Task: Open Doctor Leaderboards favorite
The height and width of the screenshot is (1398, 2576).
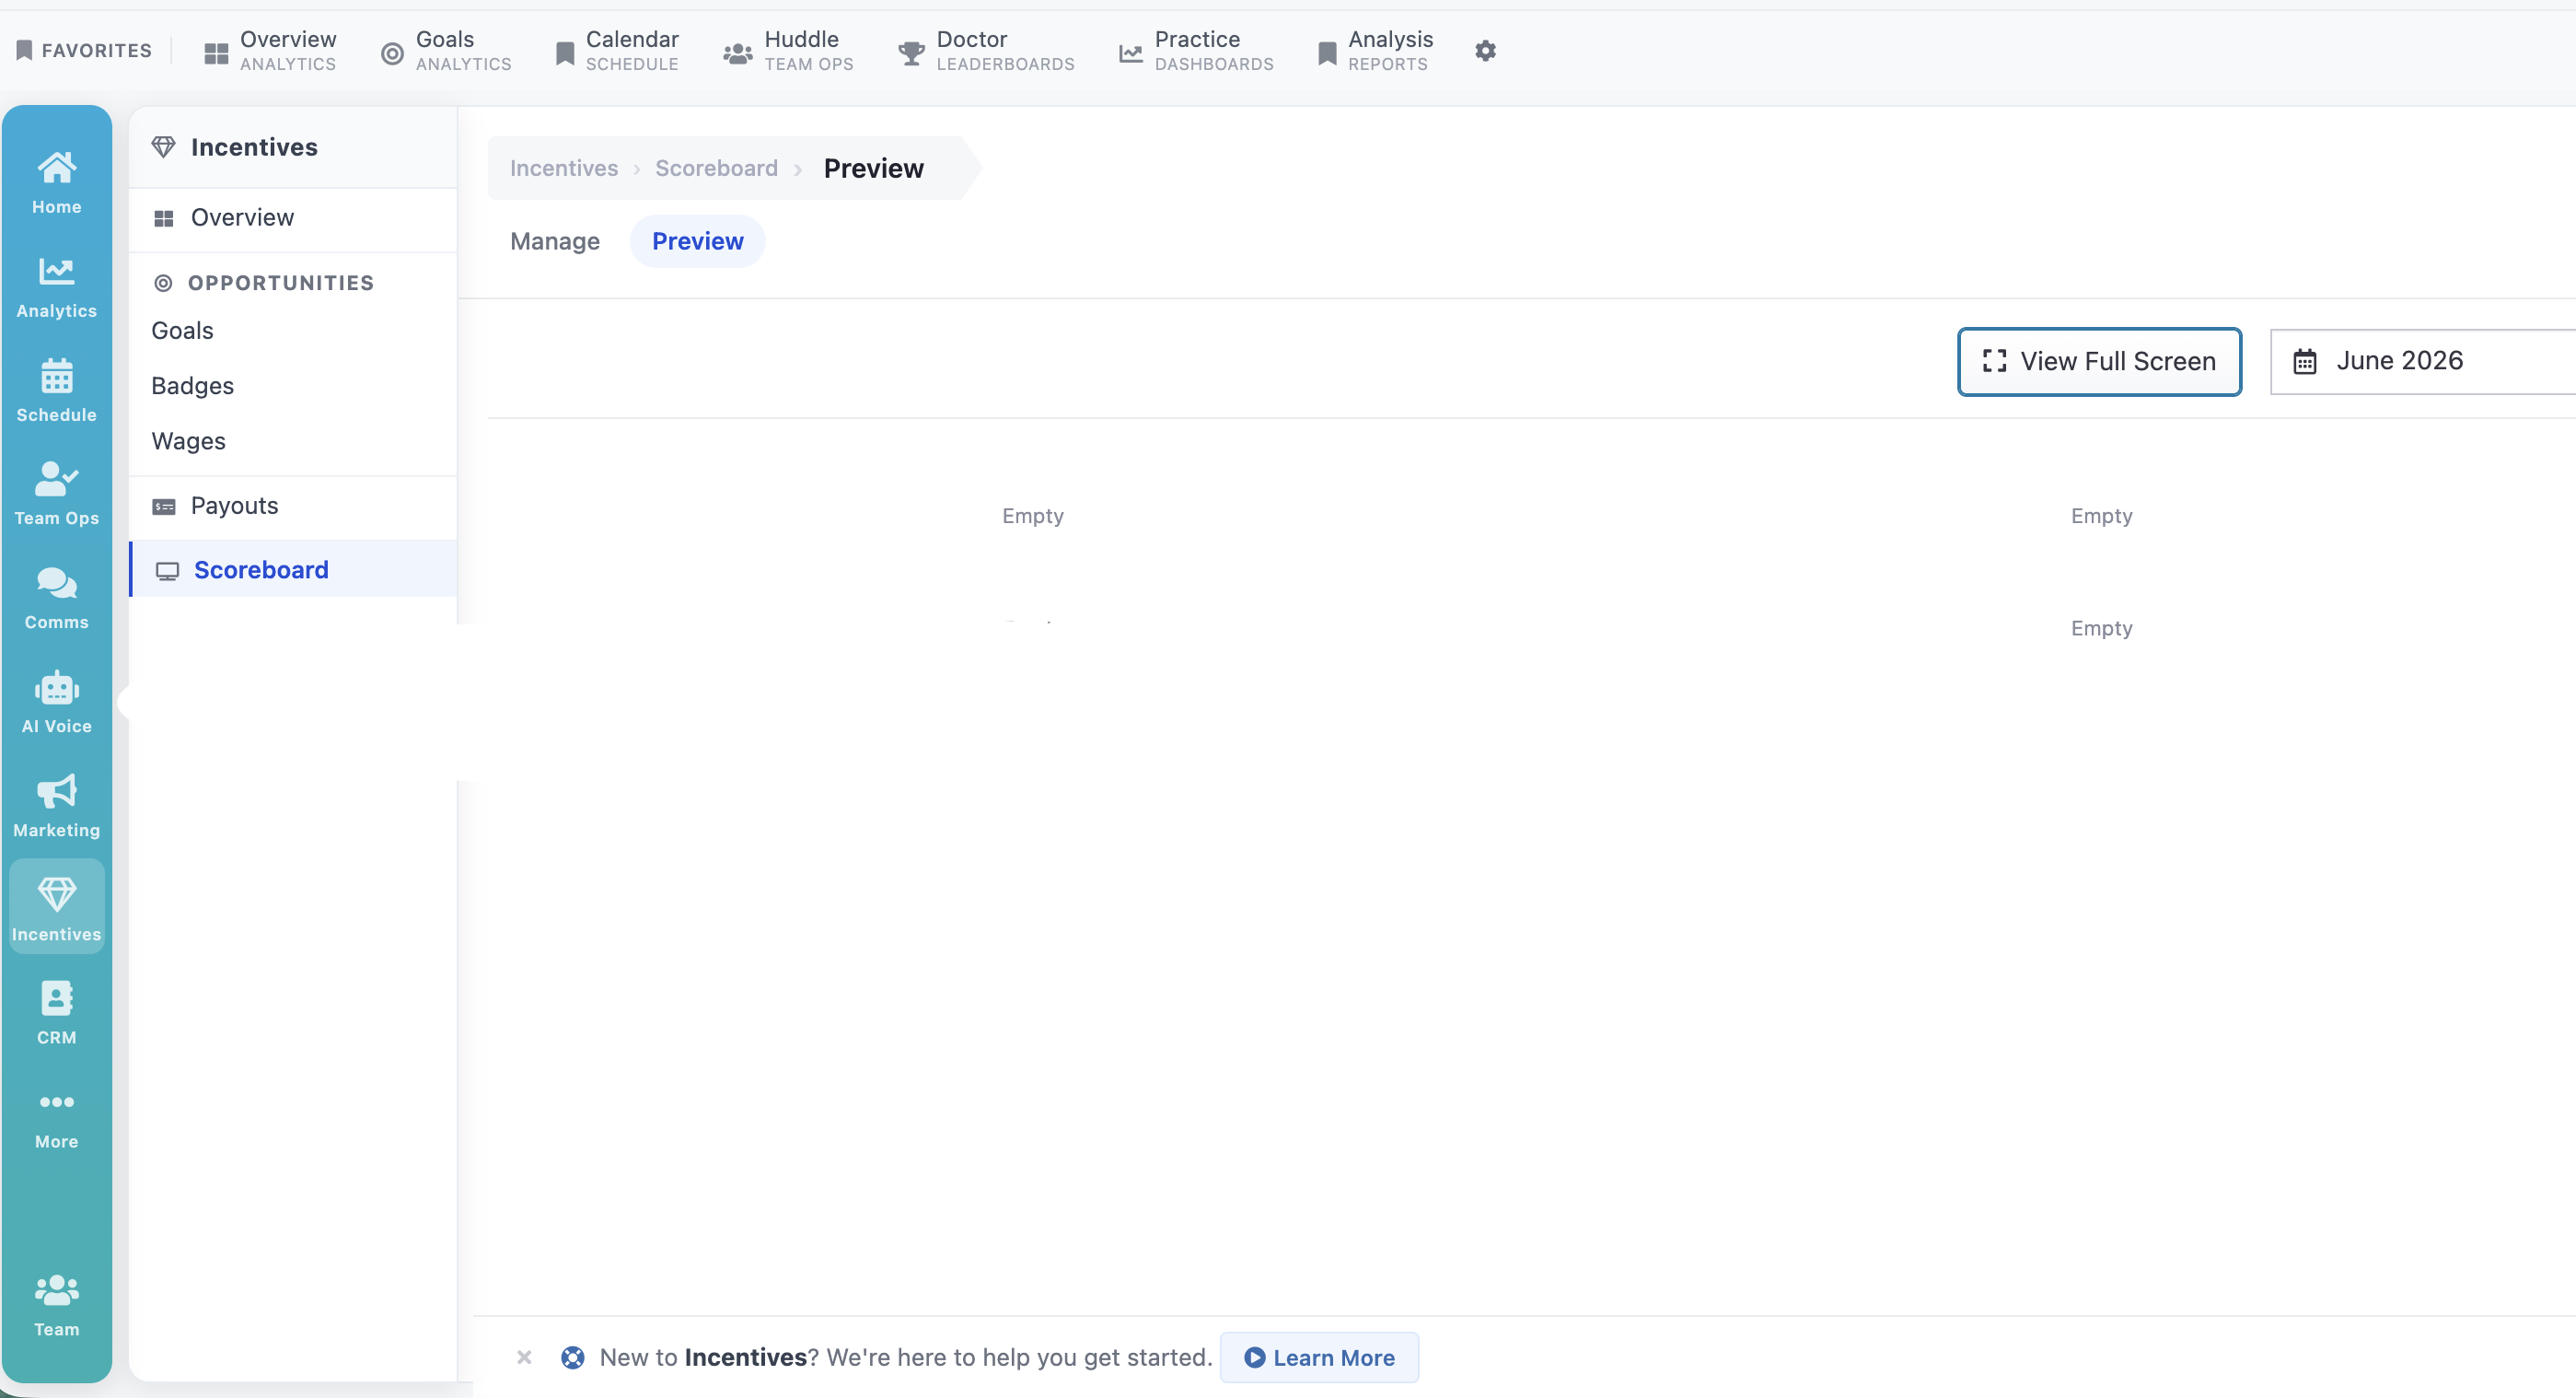Action: 987,50
